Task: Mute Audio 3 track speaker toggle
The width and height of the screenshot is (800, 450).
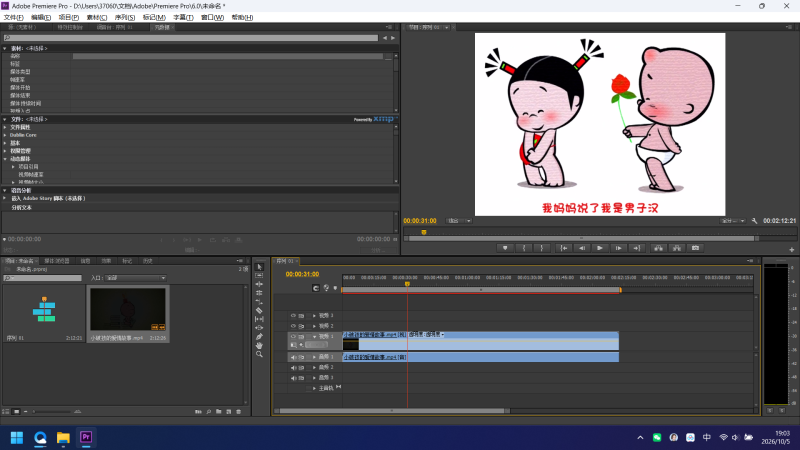Action: [293, 378]
